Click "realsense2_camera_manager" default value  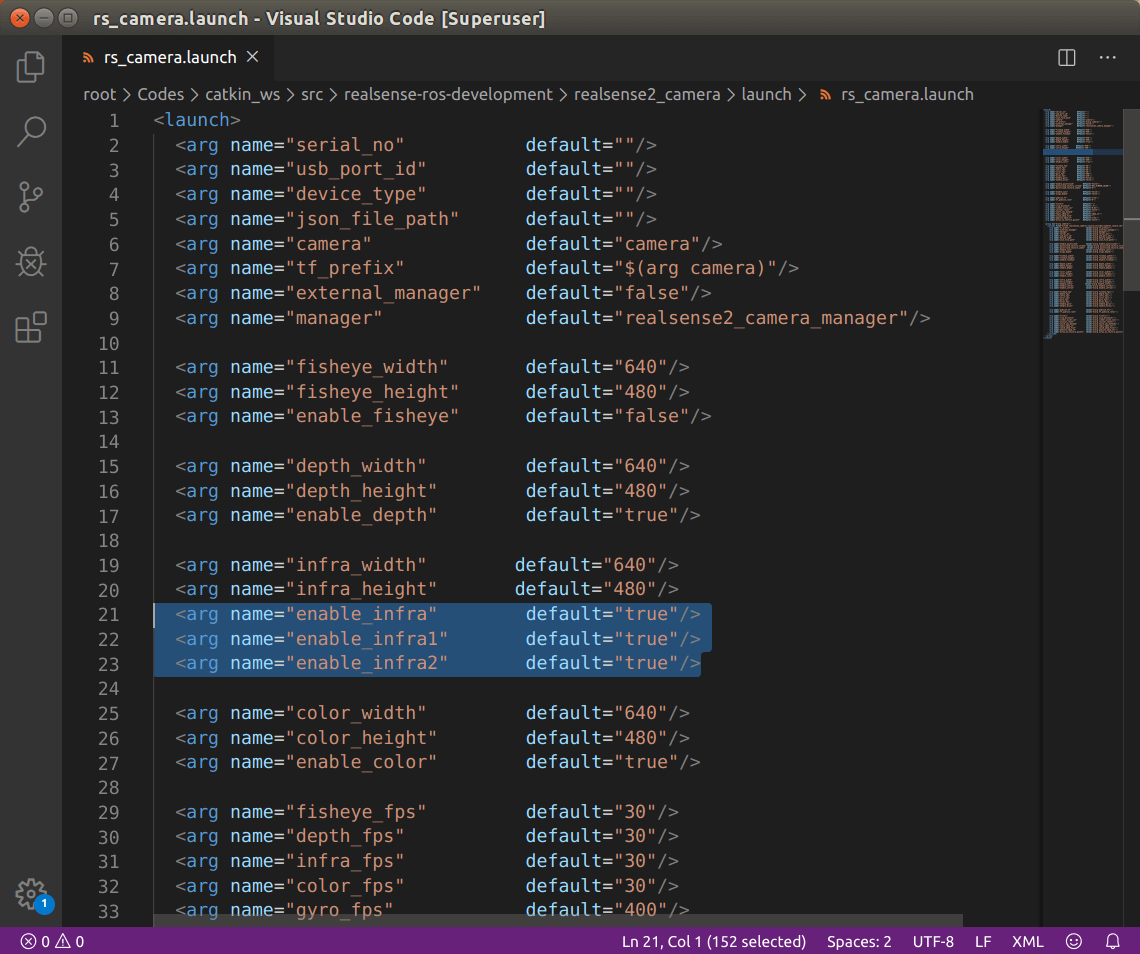click(760, 318)
